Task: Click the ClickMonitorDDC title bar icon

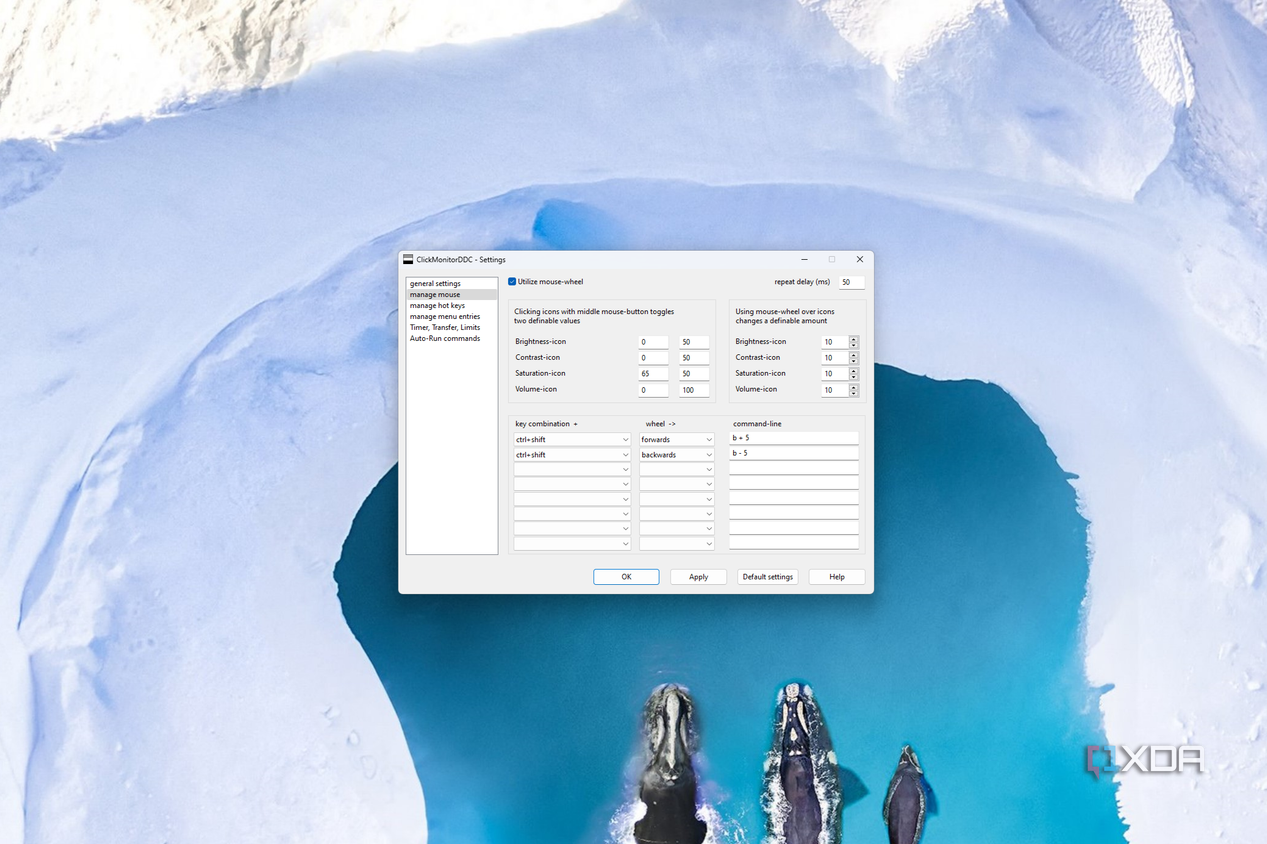Action: (408, 260)
